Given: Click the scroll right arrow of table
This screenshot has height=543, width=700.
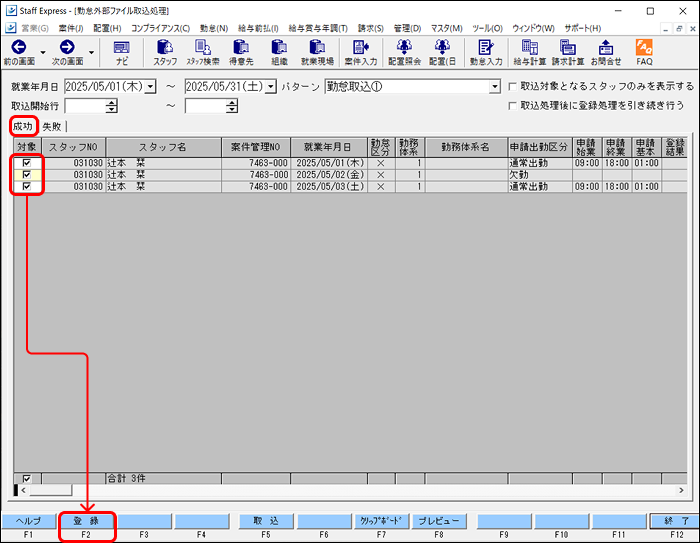Looking at the screenshot, I should pyautogui.click(x=681, y=490).
